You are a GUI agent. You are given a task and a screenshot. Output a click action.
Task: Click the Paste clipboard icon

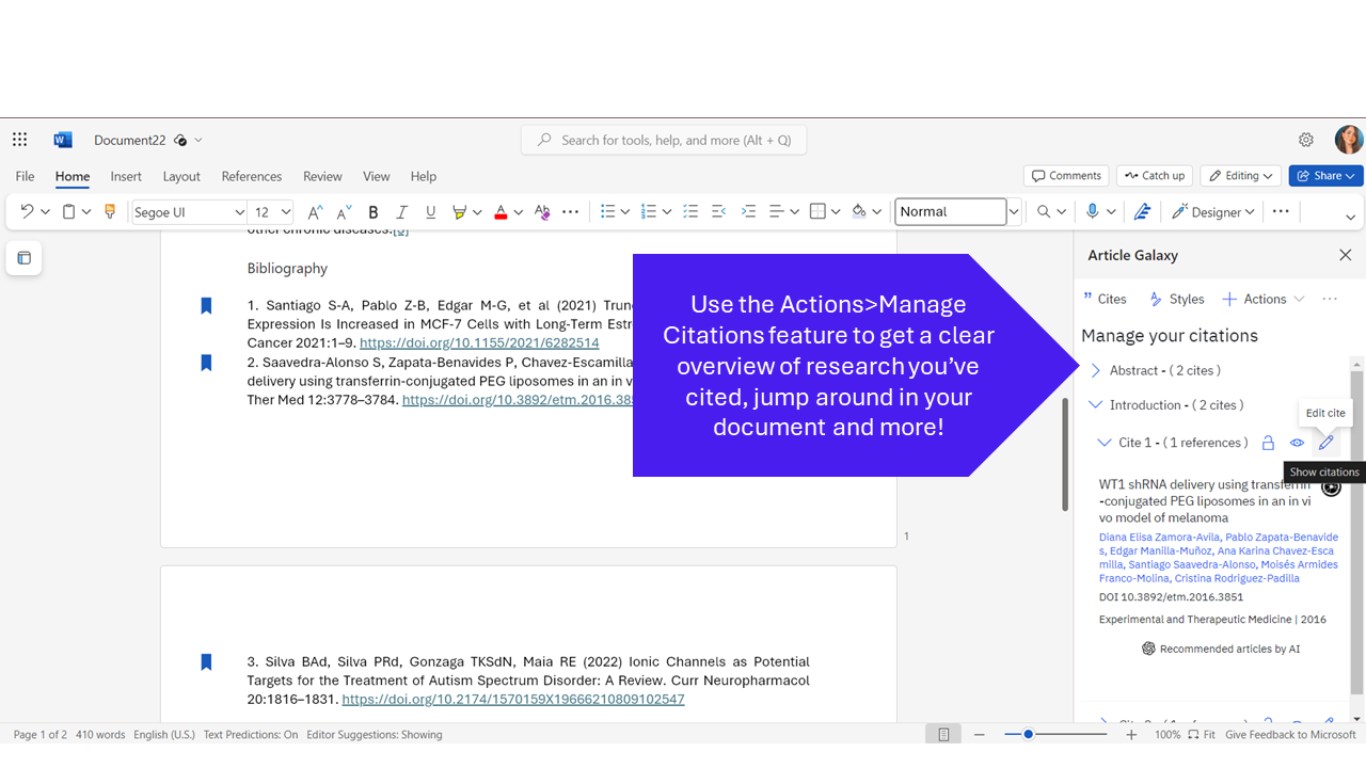[69, 212]
